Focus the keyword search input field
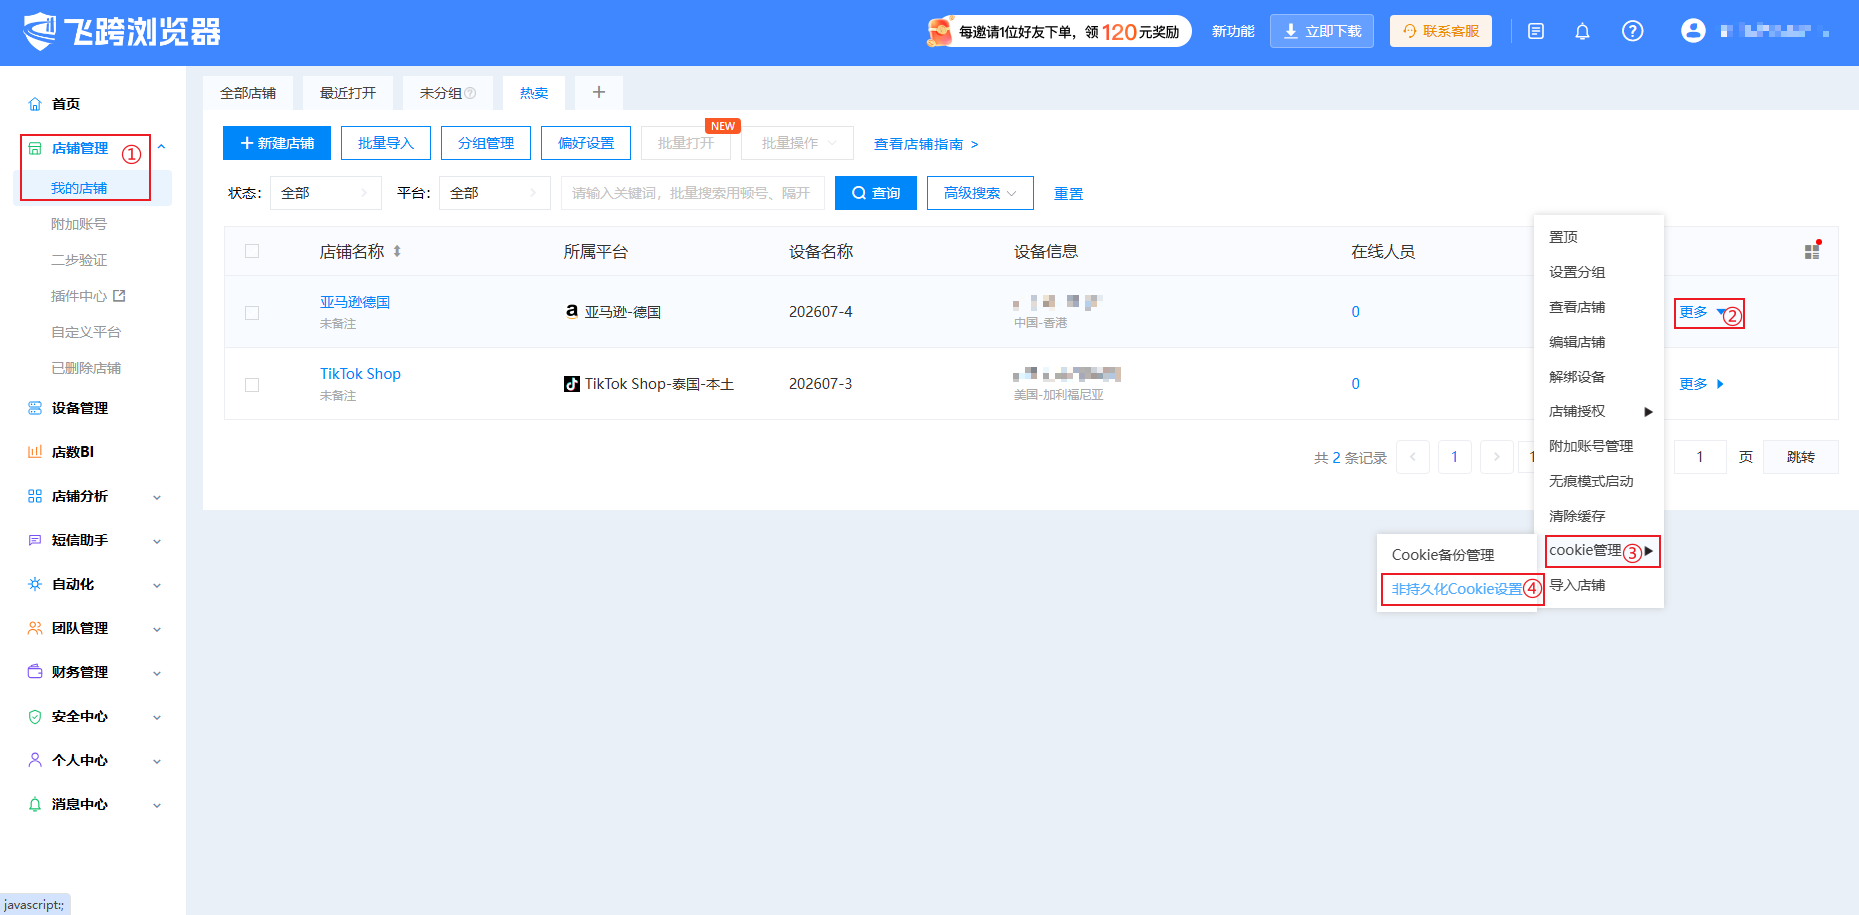The image size is (1859, 915). point(693,193)
